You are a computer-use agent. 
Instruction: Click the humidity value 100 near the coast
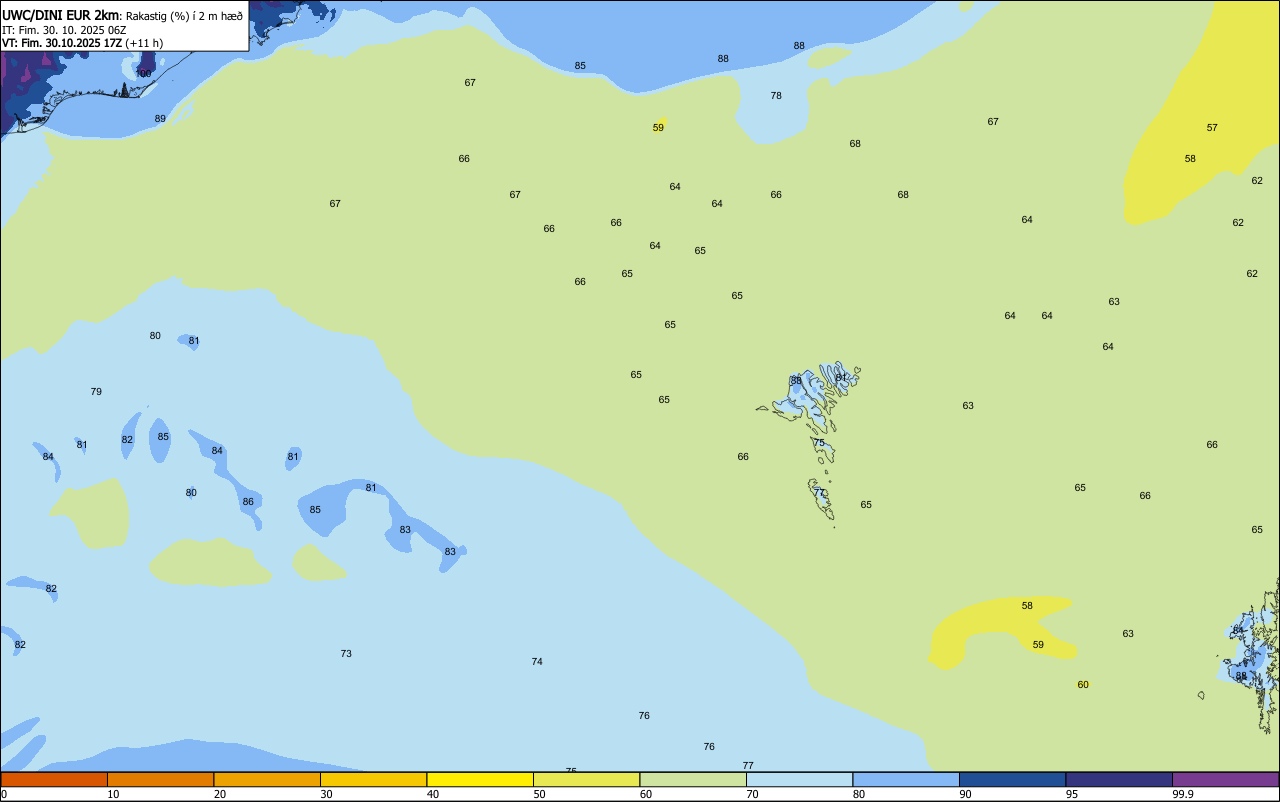click(144, 74)
